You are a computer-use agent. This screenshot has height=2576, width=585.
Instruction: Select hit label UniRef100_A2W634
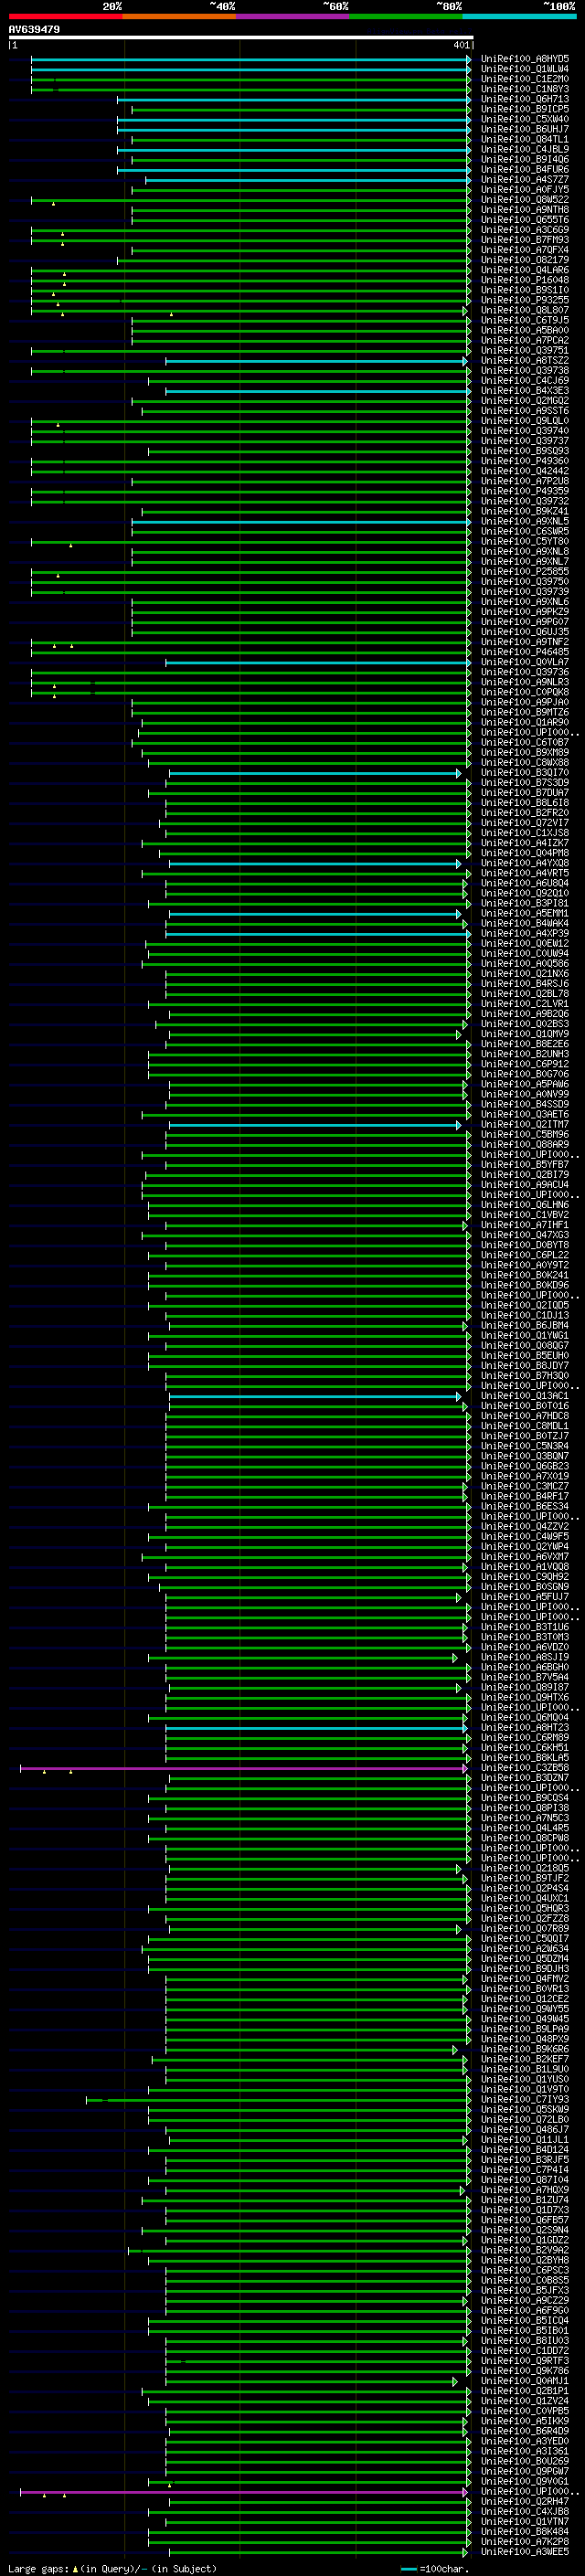525,1949
